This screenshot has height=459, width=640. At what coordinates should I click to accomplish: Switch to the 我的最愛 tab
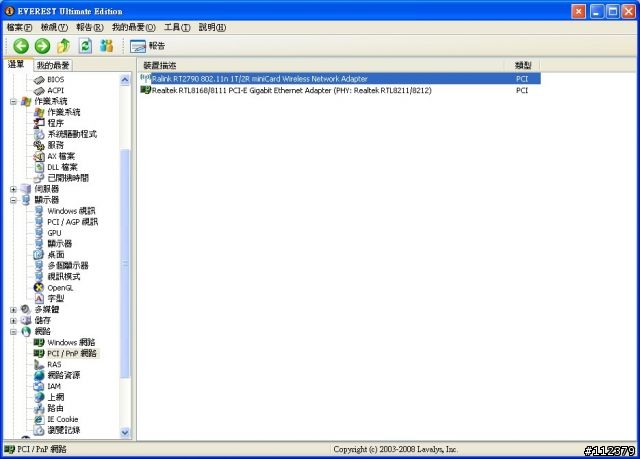coord(53,65)
